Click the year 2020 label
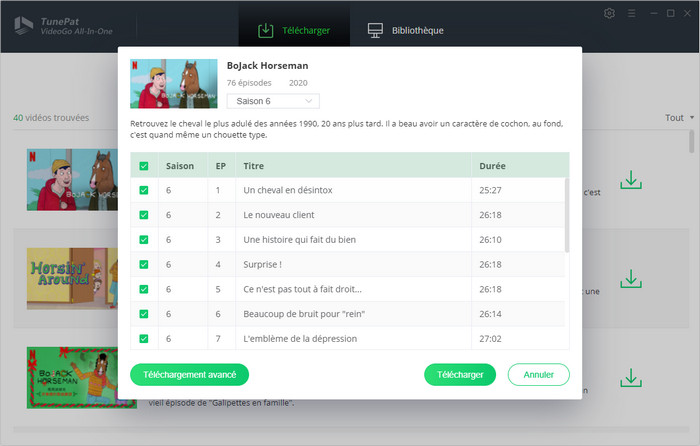700x446 pixels. pyautogui.click(x=298, y=83)
